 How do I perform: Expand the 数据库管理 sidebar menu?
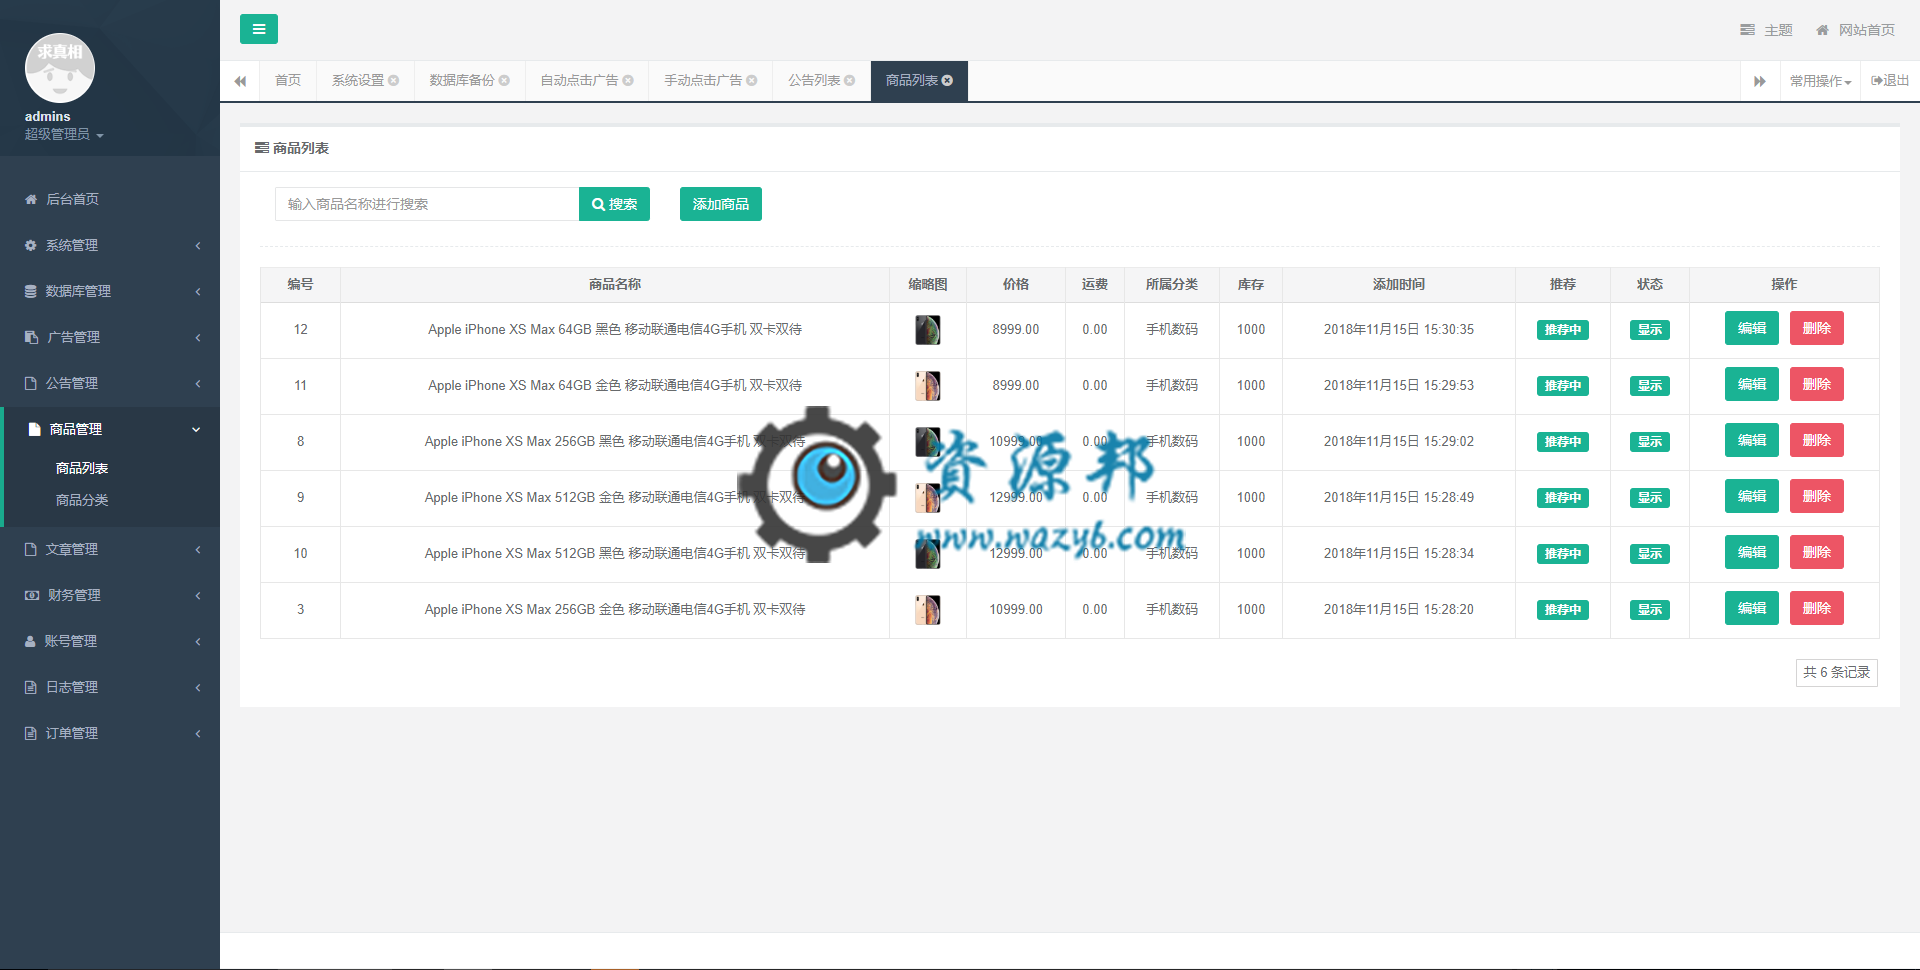click(110, 291)
